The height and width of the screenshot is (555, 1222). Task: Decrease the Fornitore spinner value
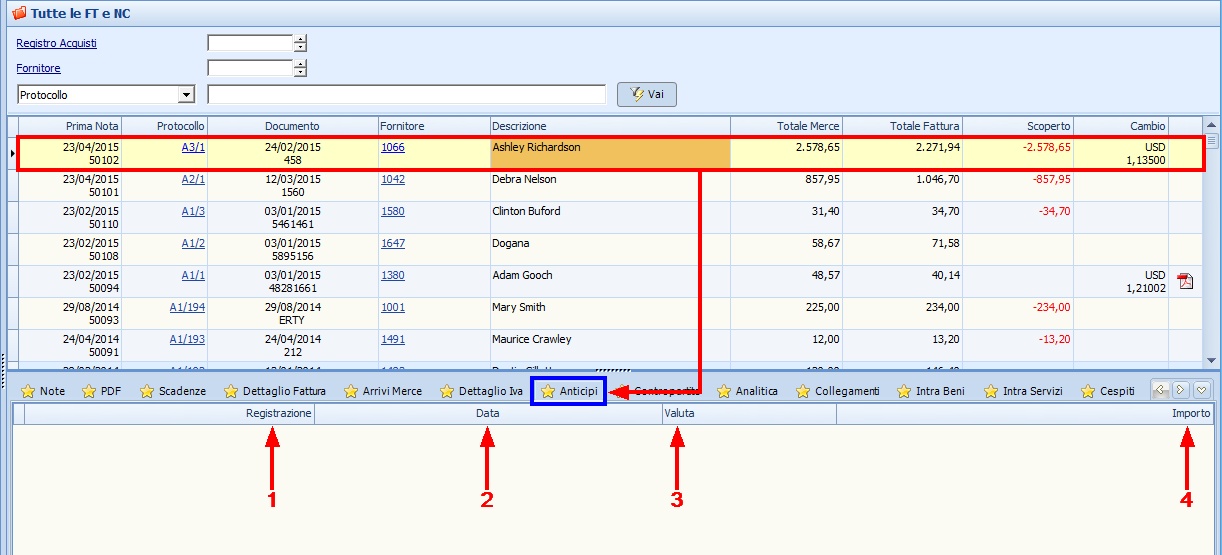click(x=300, y=73)
